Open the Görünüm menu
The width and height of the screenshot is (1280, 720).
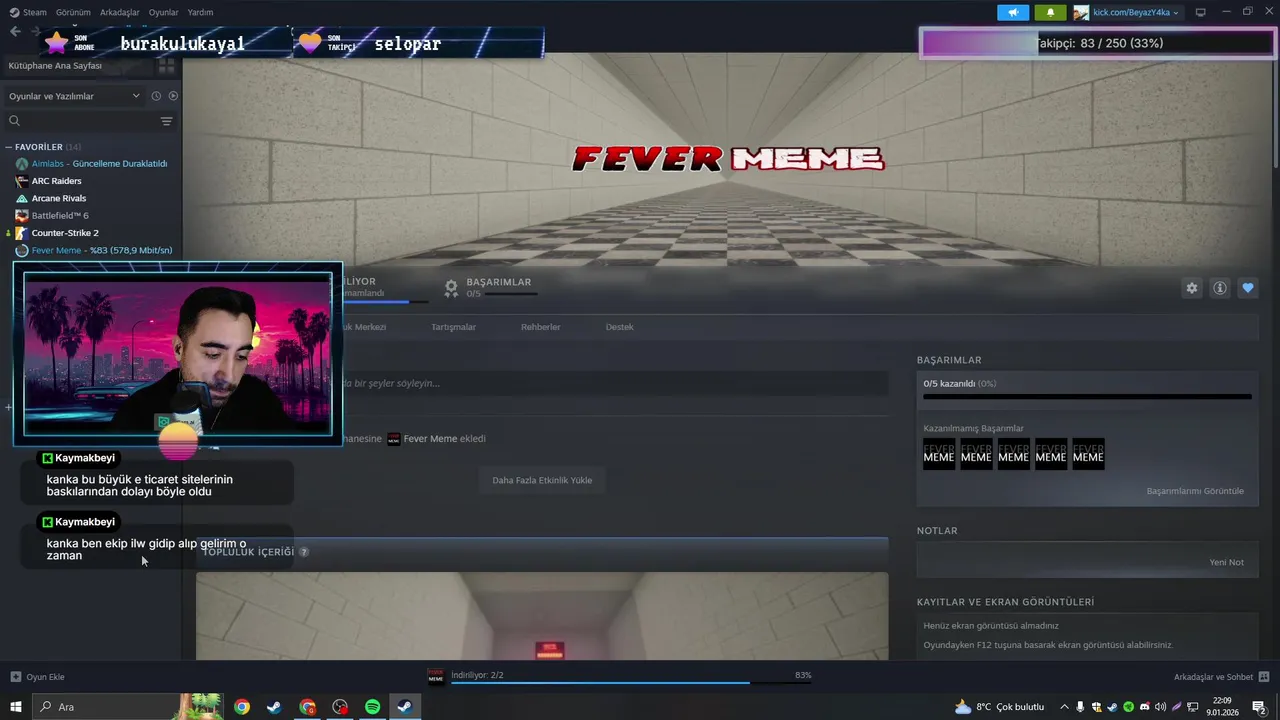[x=73, y=12]
